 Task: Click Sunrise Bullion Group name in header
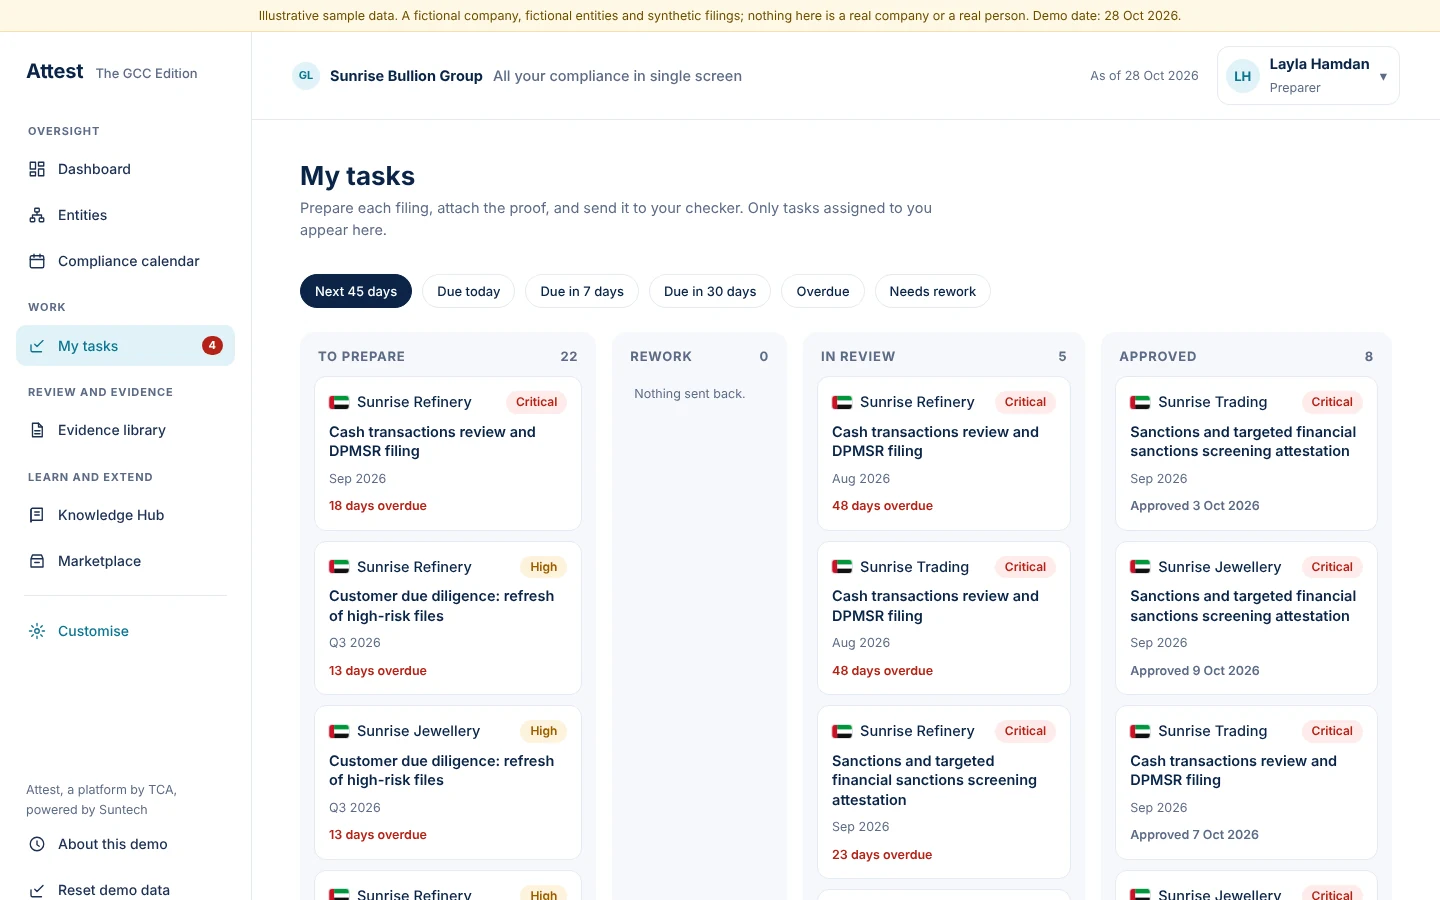click(406, 76)
